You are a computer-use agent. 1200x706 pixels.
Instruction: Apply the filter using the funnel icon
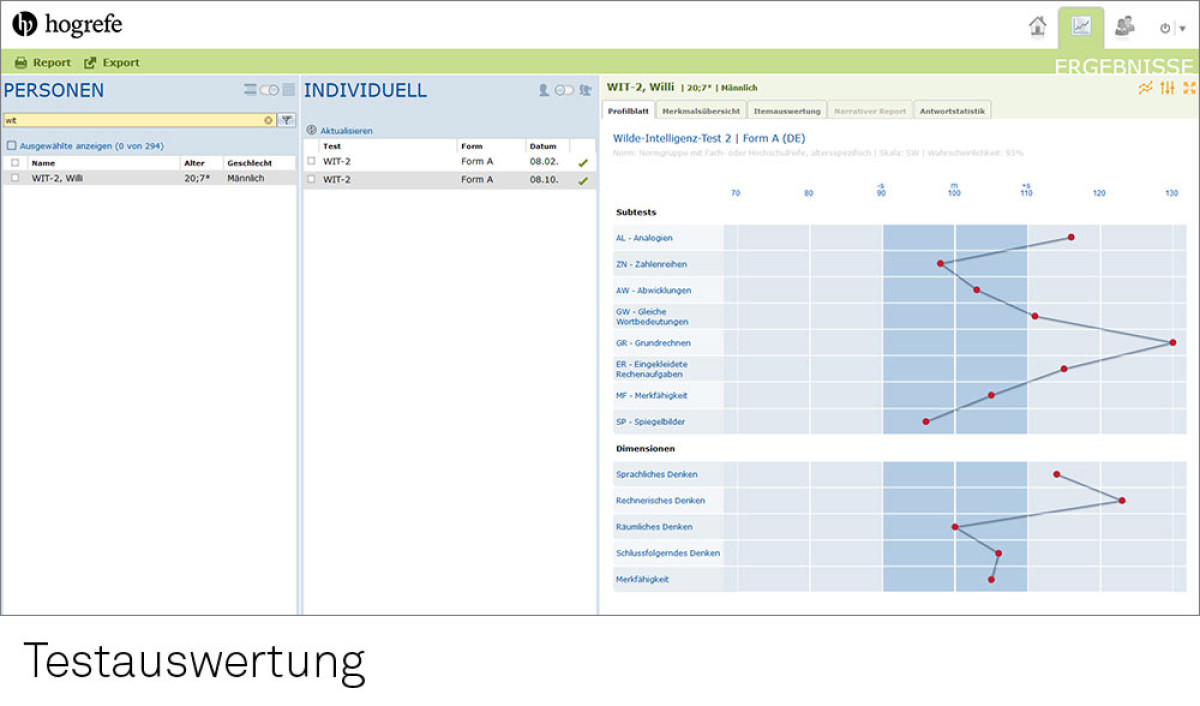(x=287, y=120)
